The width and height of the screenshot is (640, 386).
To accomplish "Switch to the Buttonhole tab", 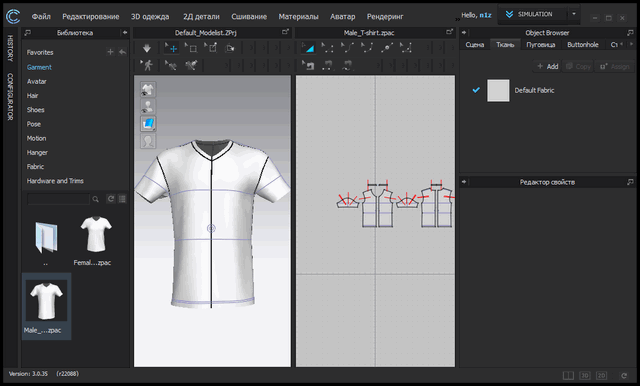I will click(x=583, y=44).
